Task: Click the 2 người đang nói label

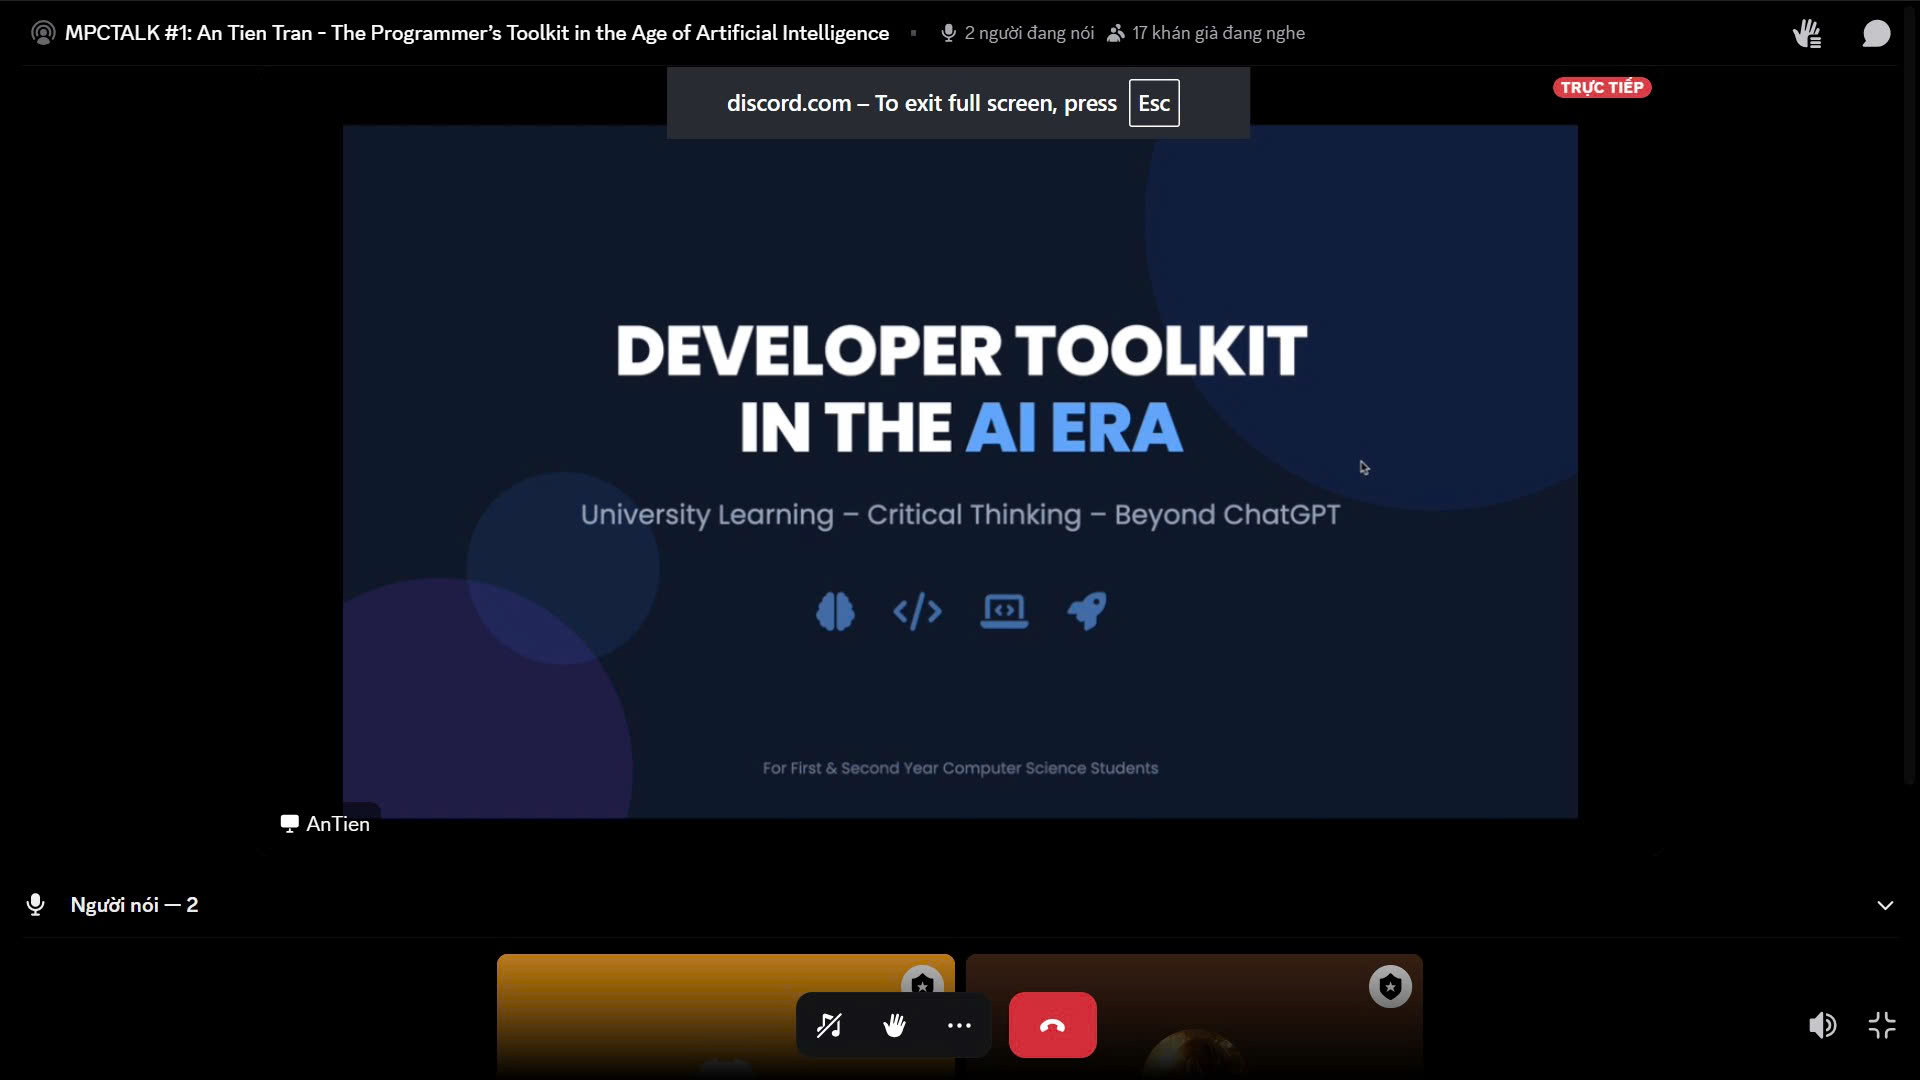Action: pos(1028,33)
